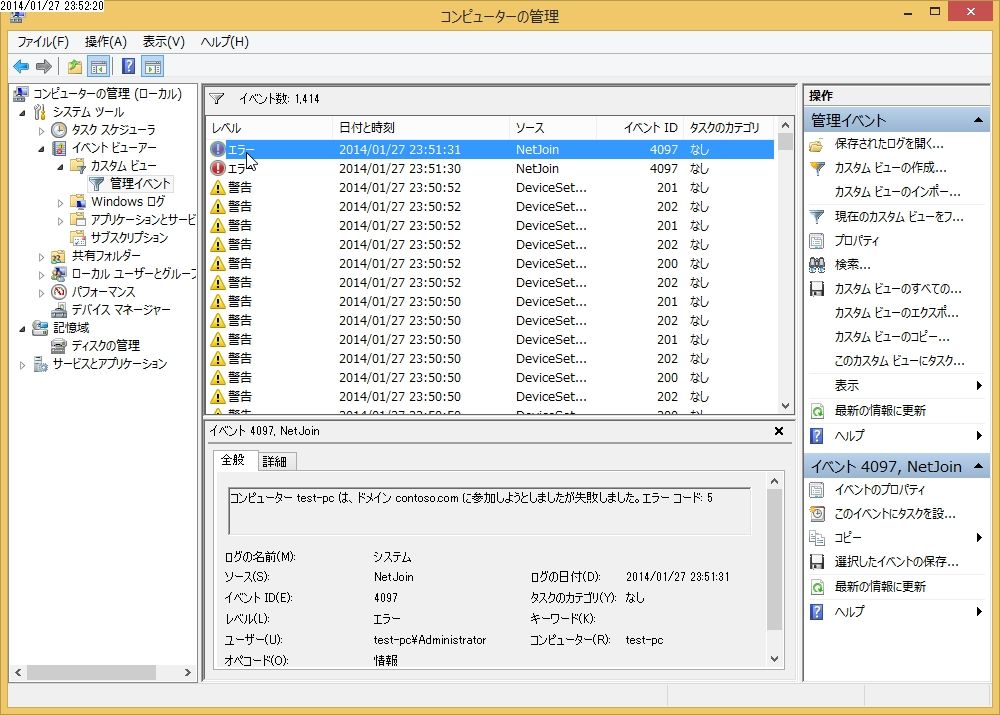Click 最新の情報に更新 under 管理イベント
The image size is (1000, 715).
point(880,410)
